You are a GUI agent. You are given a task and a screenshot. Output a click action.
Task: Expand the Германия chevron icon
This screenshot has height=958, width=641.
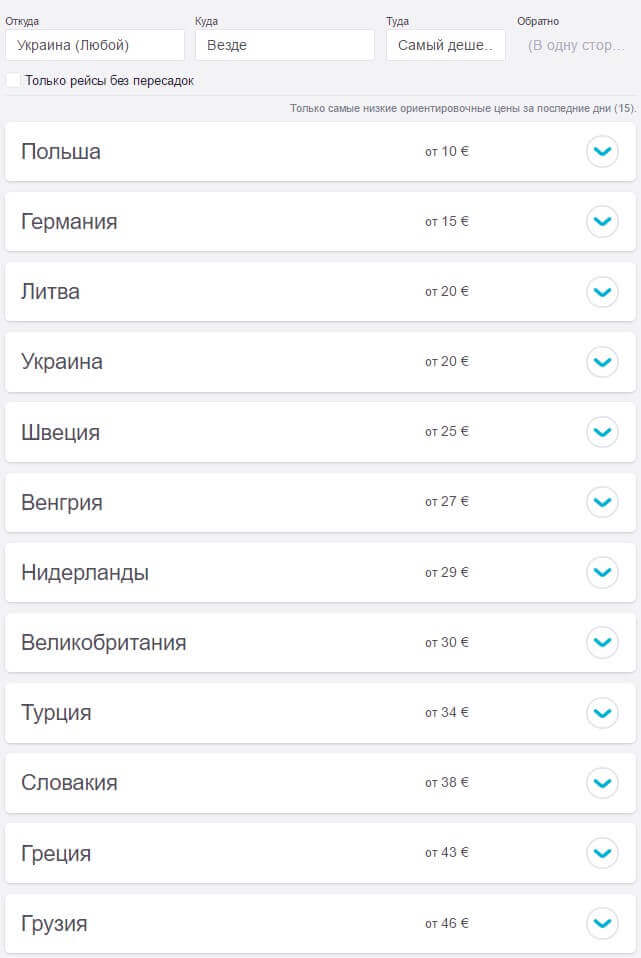(601, 221)
